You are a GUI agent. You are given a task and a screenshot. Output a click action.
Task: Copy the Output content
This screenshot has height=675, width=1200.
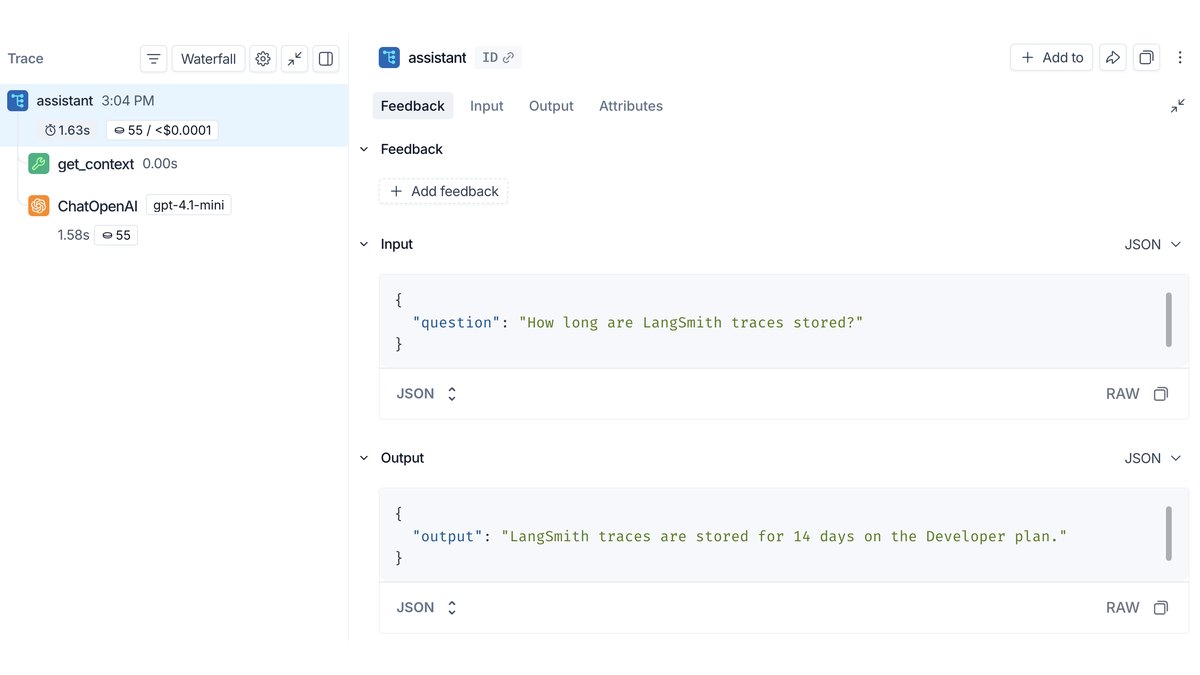click(x=1161, y=608)
